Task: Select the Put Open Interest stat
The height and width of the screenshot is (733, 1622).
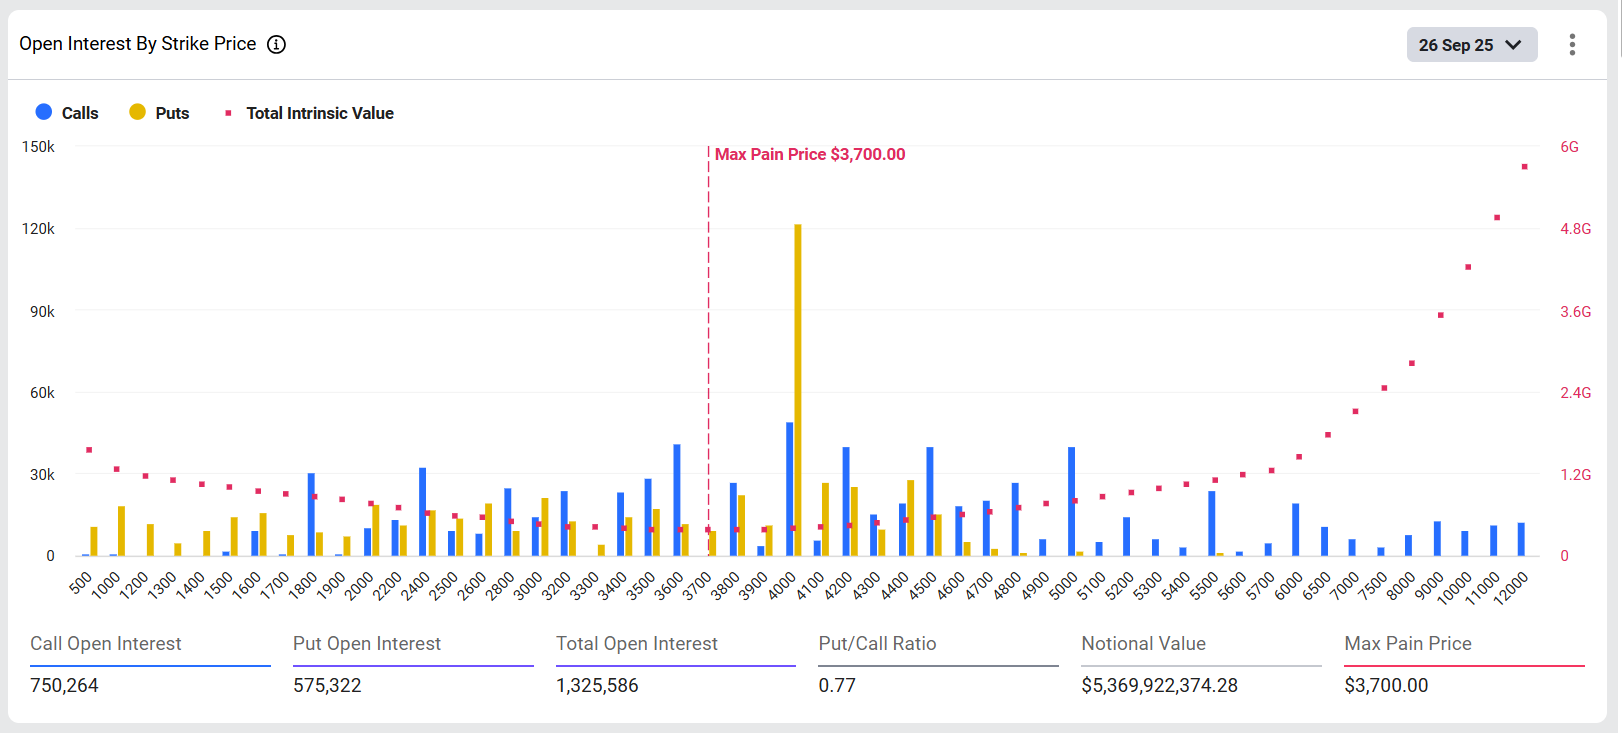Action: tap(413, 664)
